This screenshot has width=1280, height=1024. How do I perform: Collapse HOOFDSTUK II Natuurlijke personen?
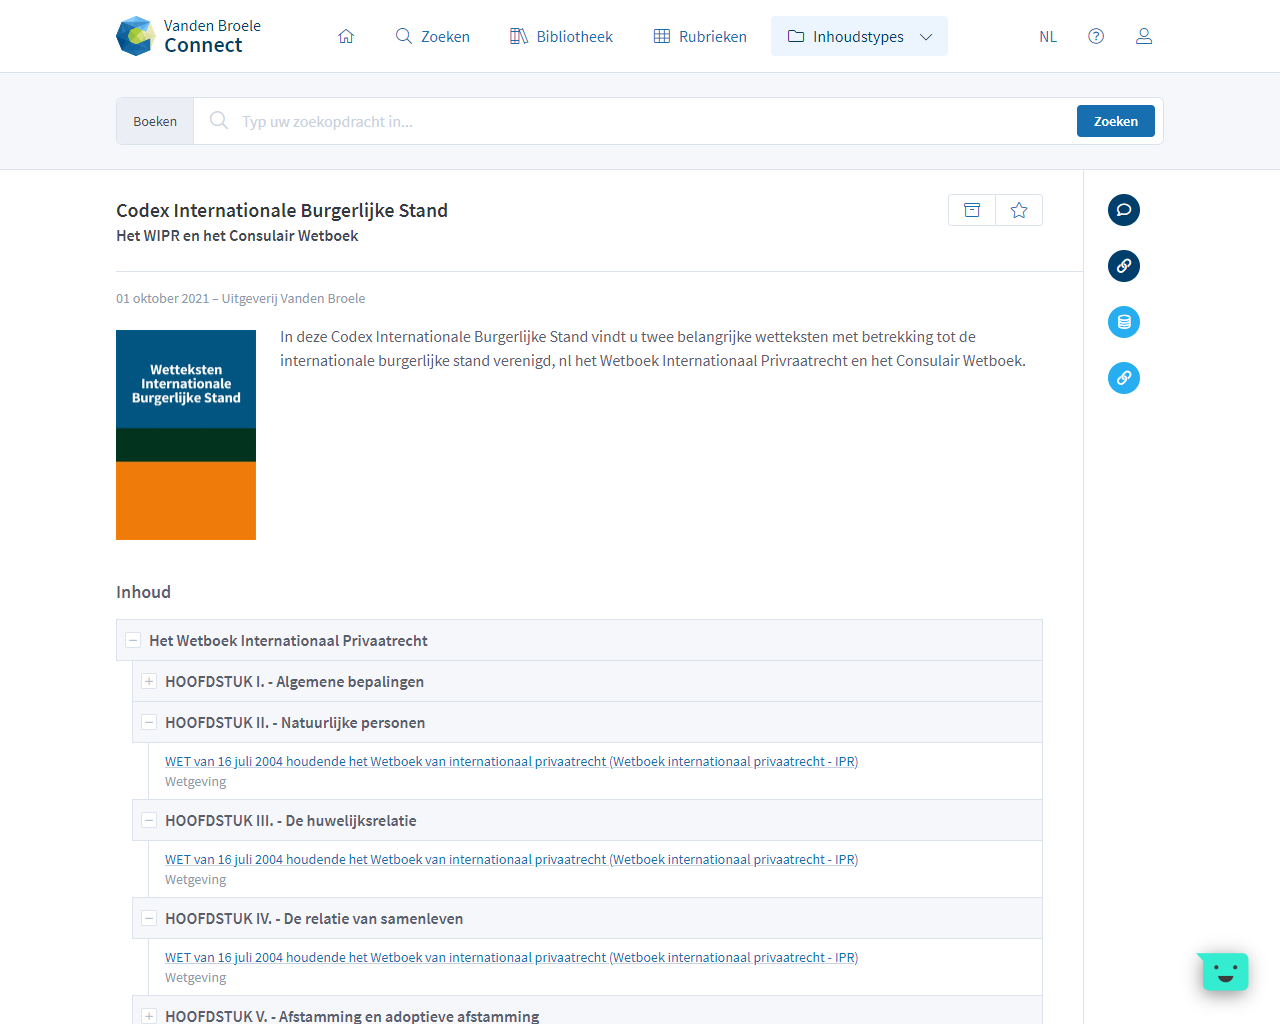pos(149,723)
